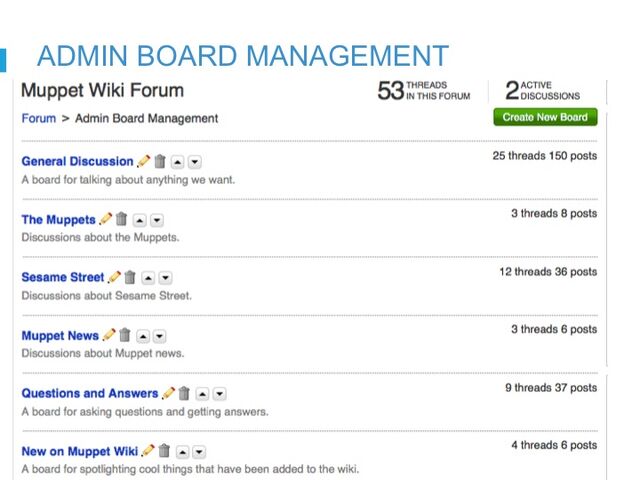Go to the Forum breadcrumb link
Viewport: 640px width, 480px height.
click(39, 118)
